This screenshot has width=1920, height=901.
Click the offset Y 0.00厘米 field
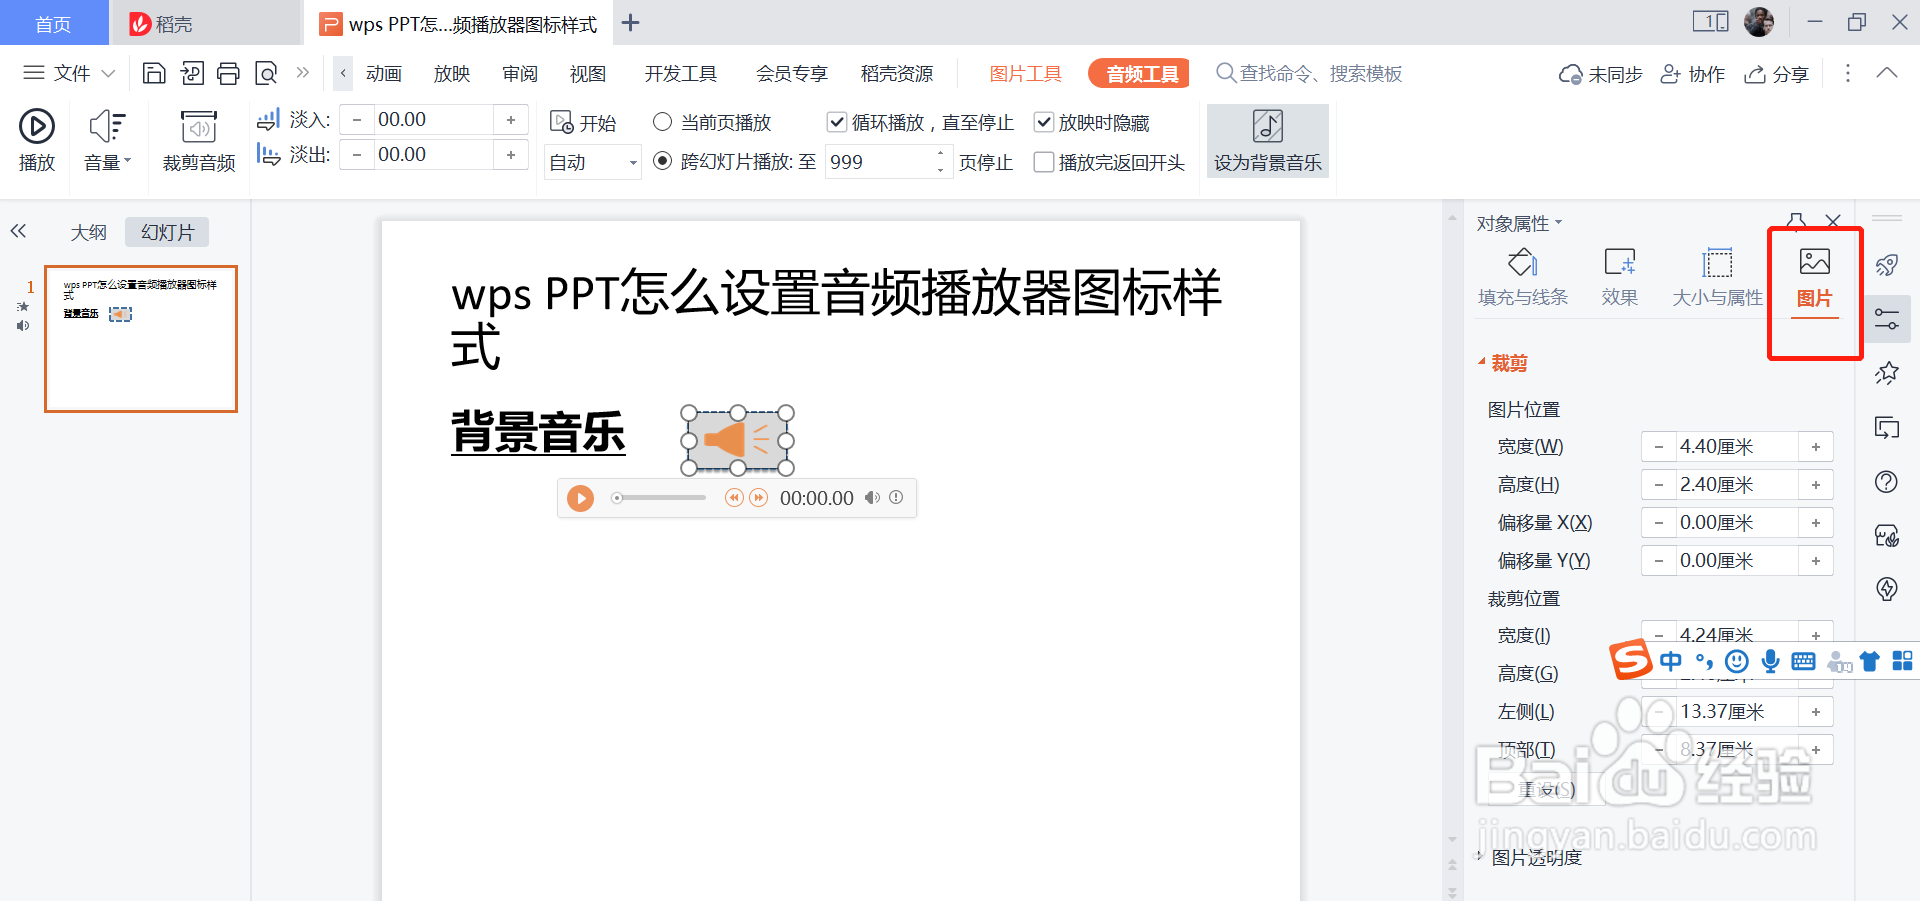1736,561
